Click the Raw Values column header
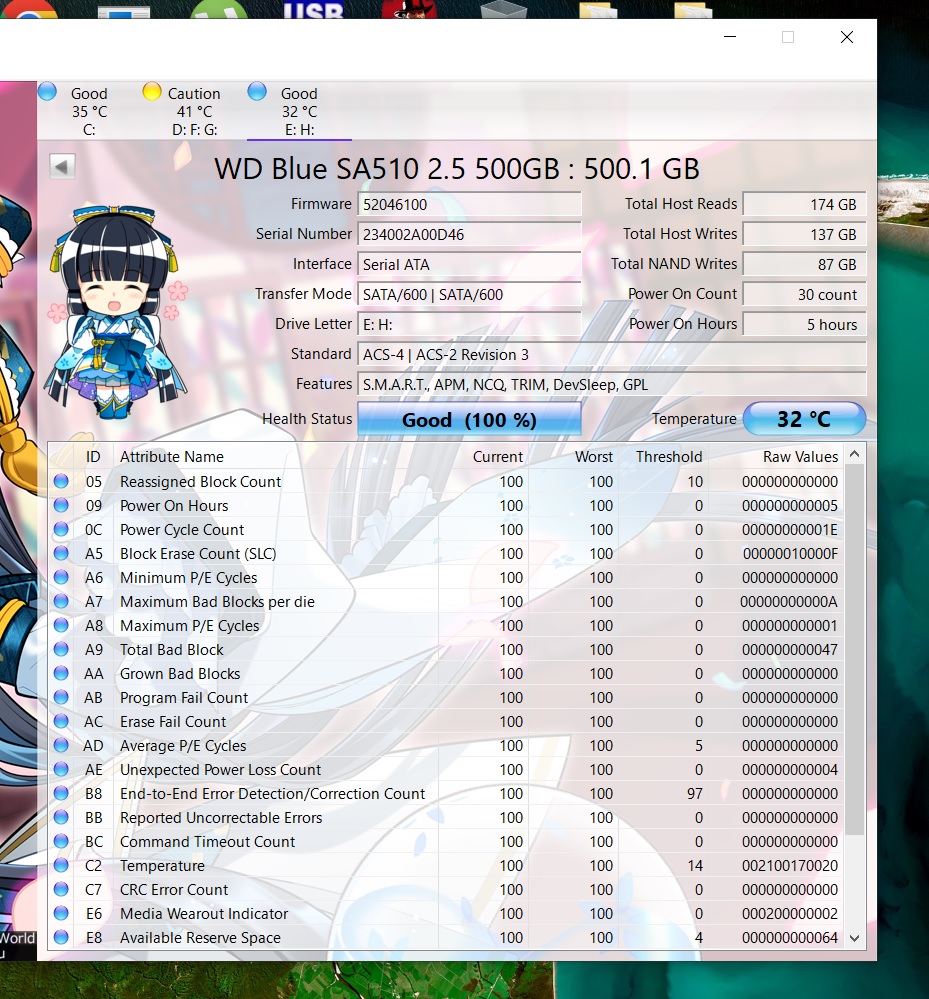The image size is (929, 999). pyautogui.click(x=800, y=457)
